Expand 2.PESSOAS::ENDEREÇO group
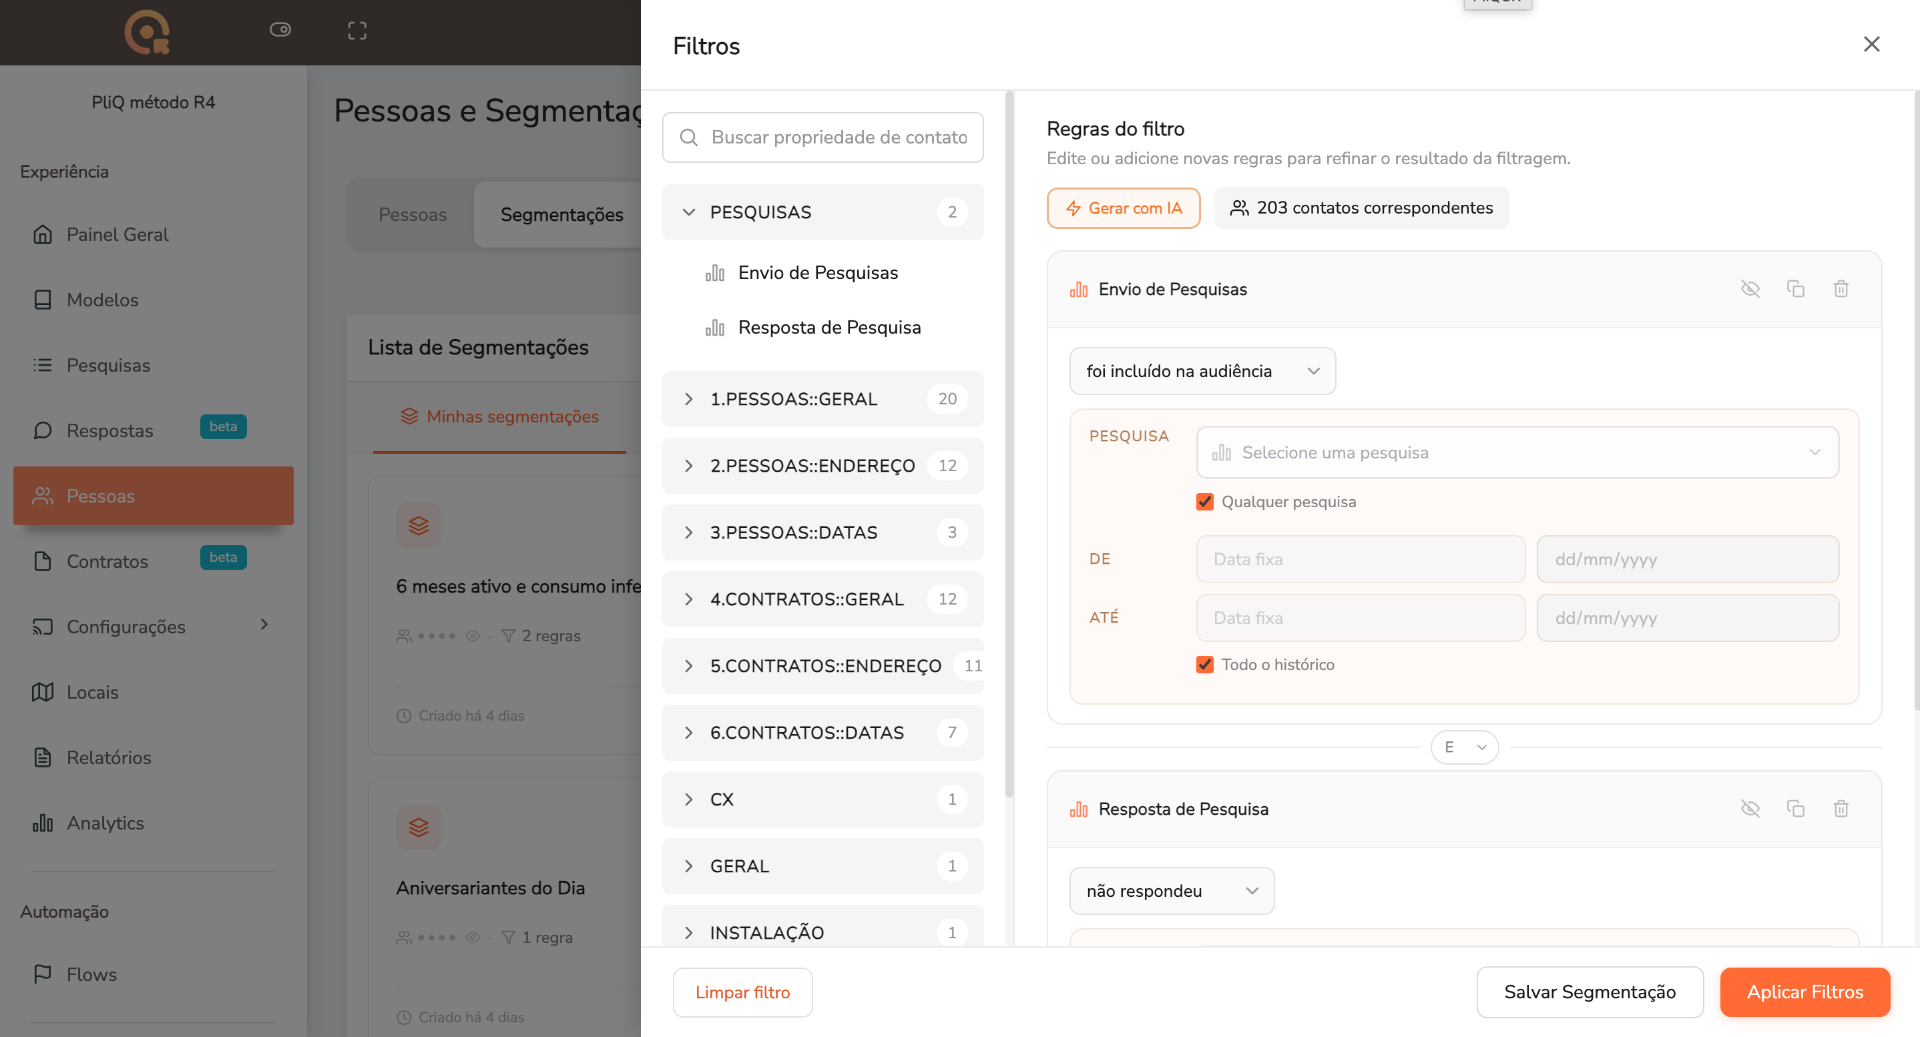Screen dimensions: 1920x1037 click(822, 466)
